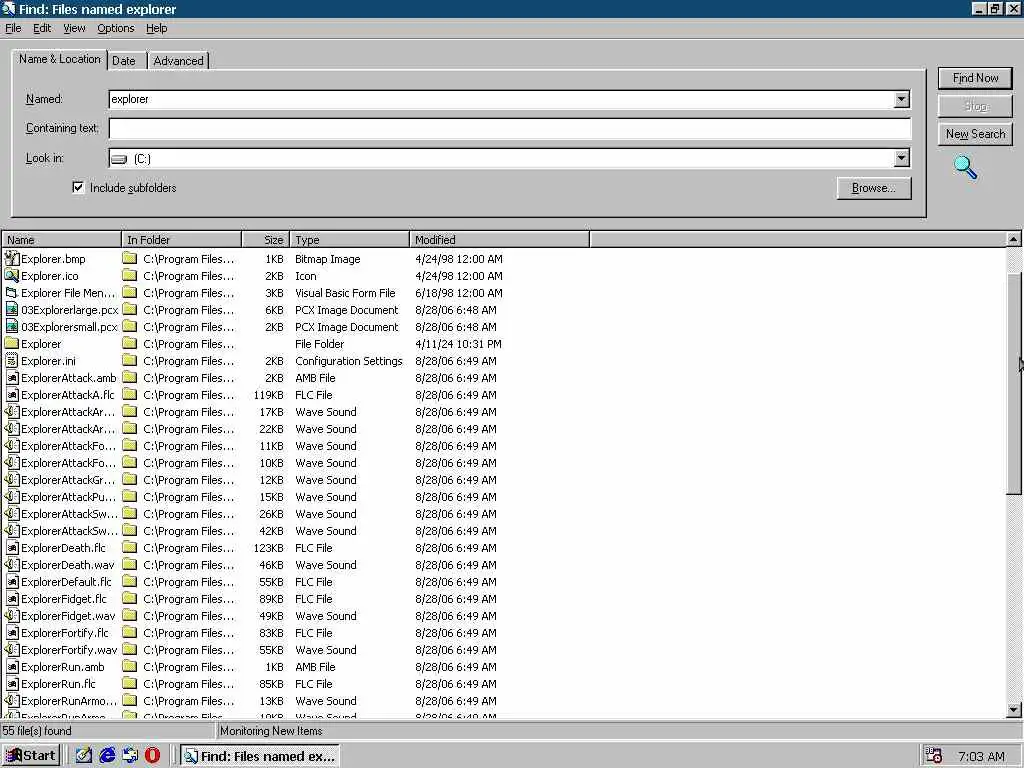The height and width of the screenshot is (768, 1024).
Task: Sort results by the Name column header
Action: coord(61,240)
